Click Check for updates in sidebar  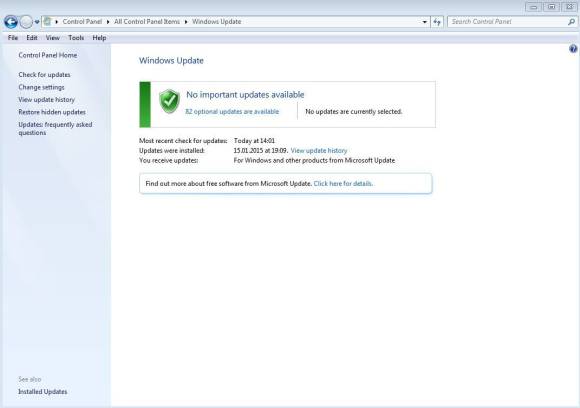[44, 75]
